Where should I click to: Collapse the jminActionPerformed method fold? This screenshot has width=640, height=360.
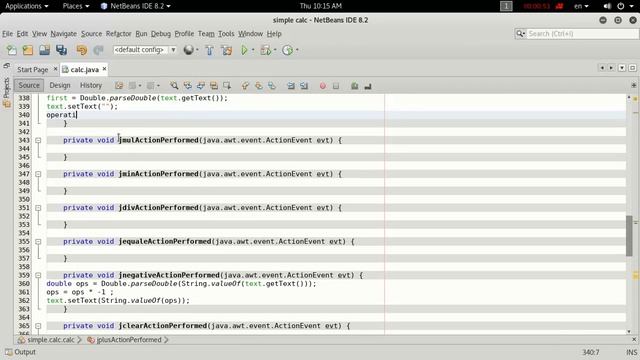tap(38, 174)
